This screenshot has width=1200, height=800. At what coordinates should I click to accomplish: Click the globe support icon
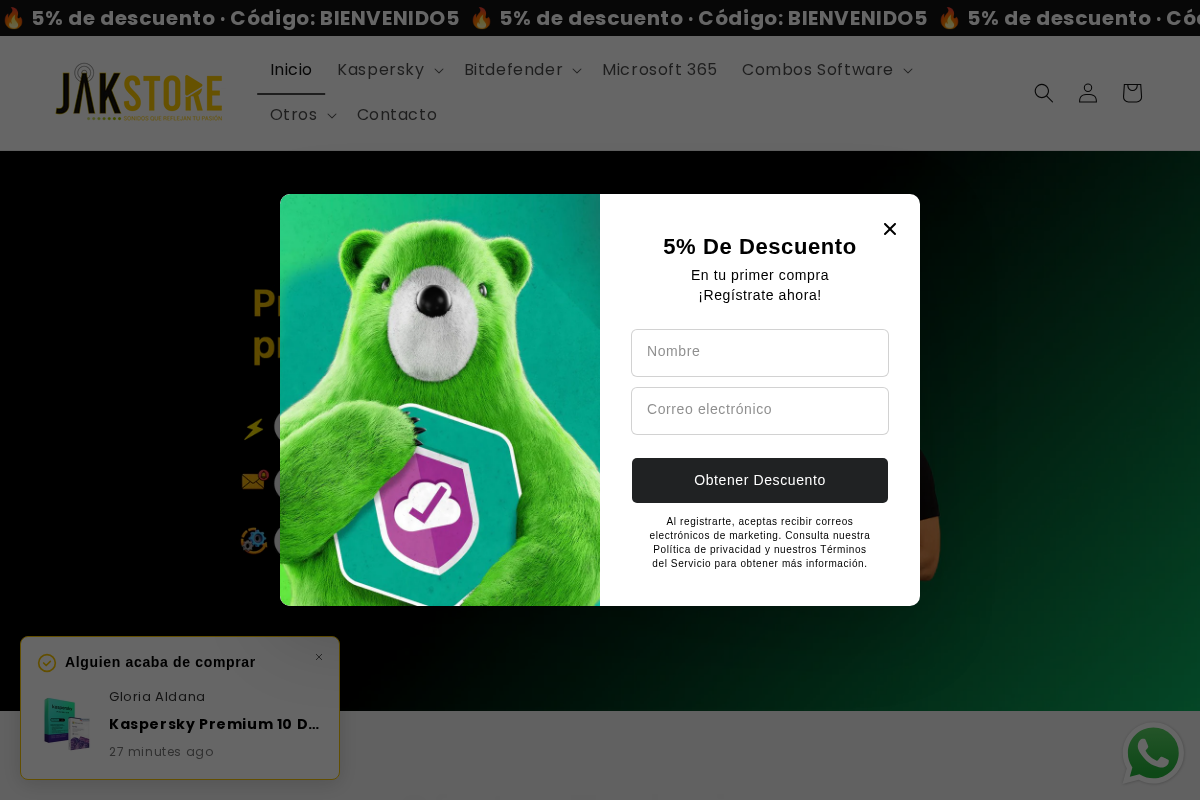[x=254, y=540]
